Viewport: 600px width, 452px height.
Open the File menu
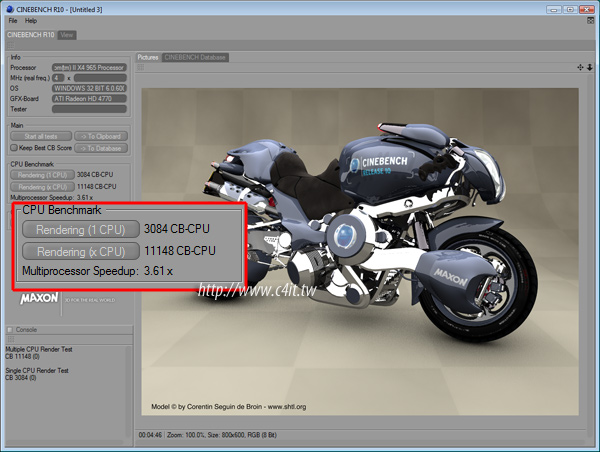(13, 21)
